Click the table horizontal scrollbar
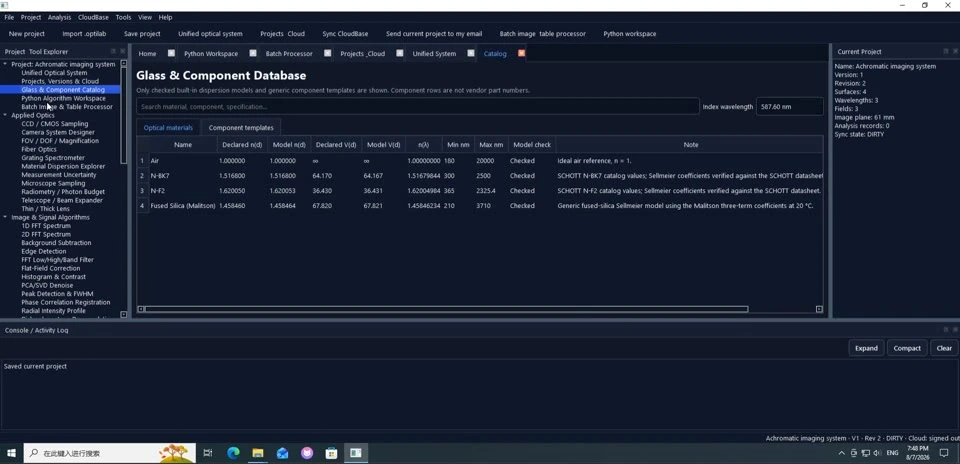This screenshot has width=960, height=464. click(x=446, y=309)
